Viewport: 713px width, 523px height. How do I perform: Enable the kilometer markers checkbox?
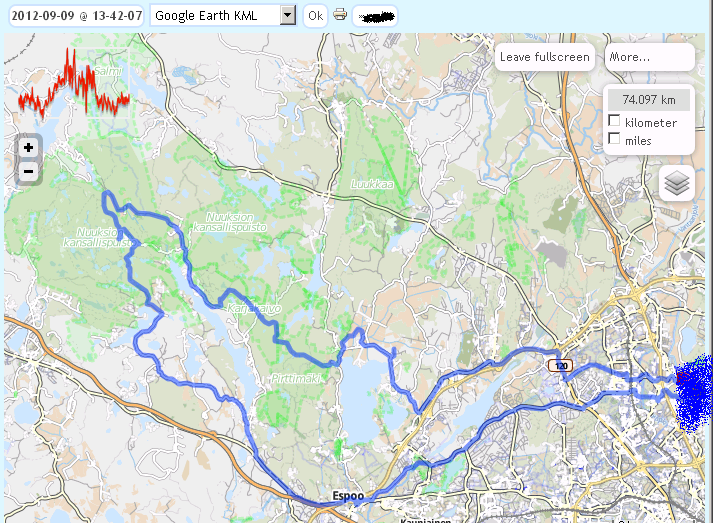(615, 122)
